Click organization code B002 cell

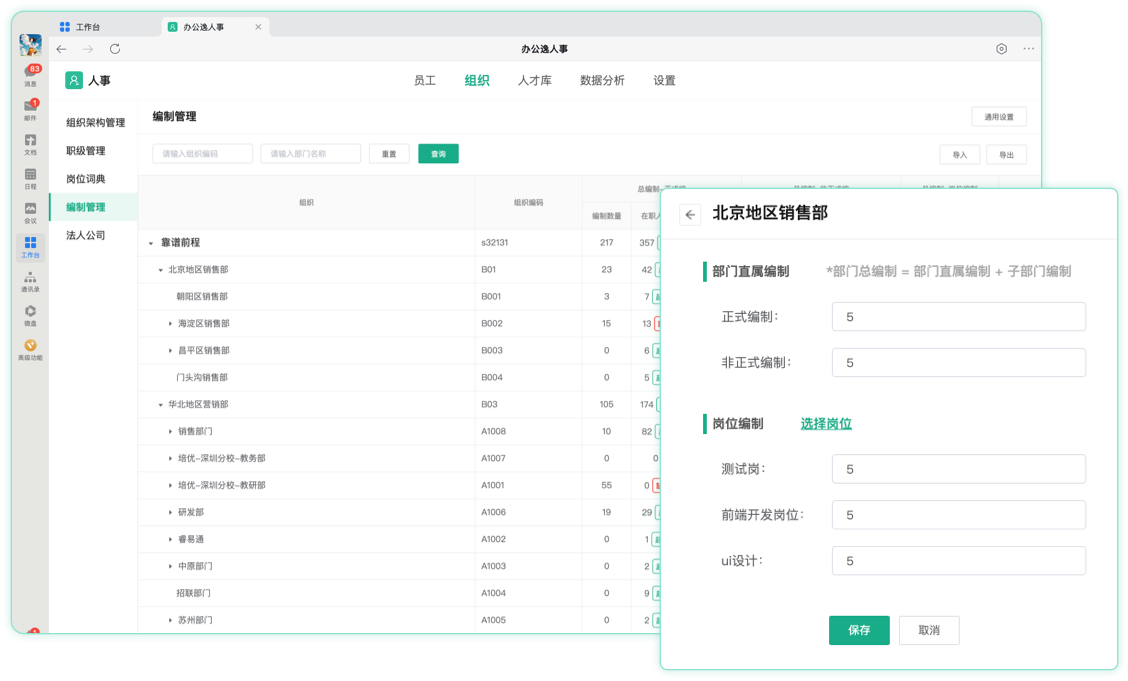coord(528,324)
